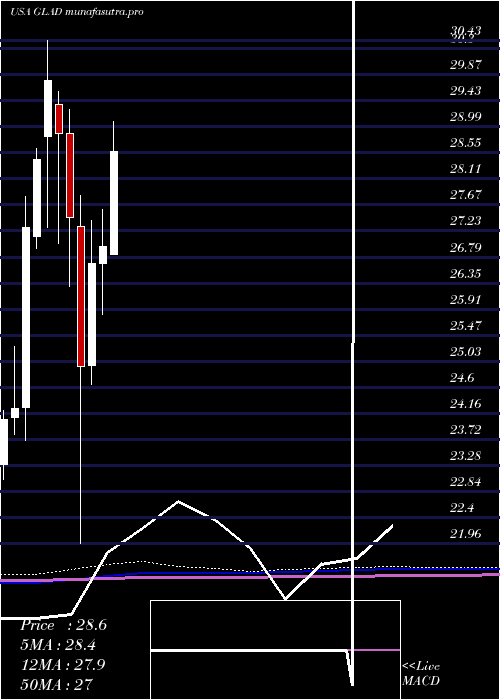Select the 25.91 price level label
This screenshot has width=500, height=700.
(x=466, y=300)
